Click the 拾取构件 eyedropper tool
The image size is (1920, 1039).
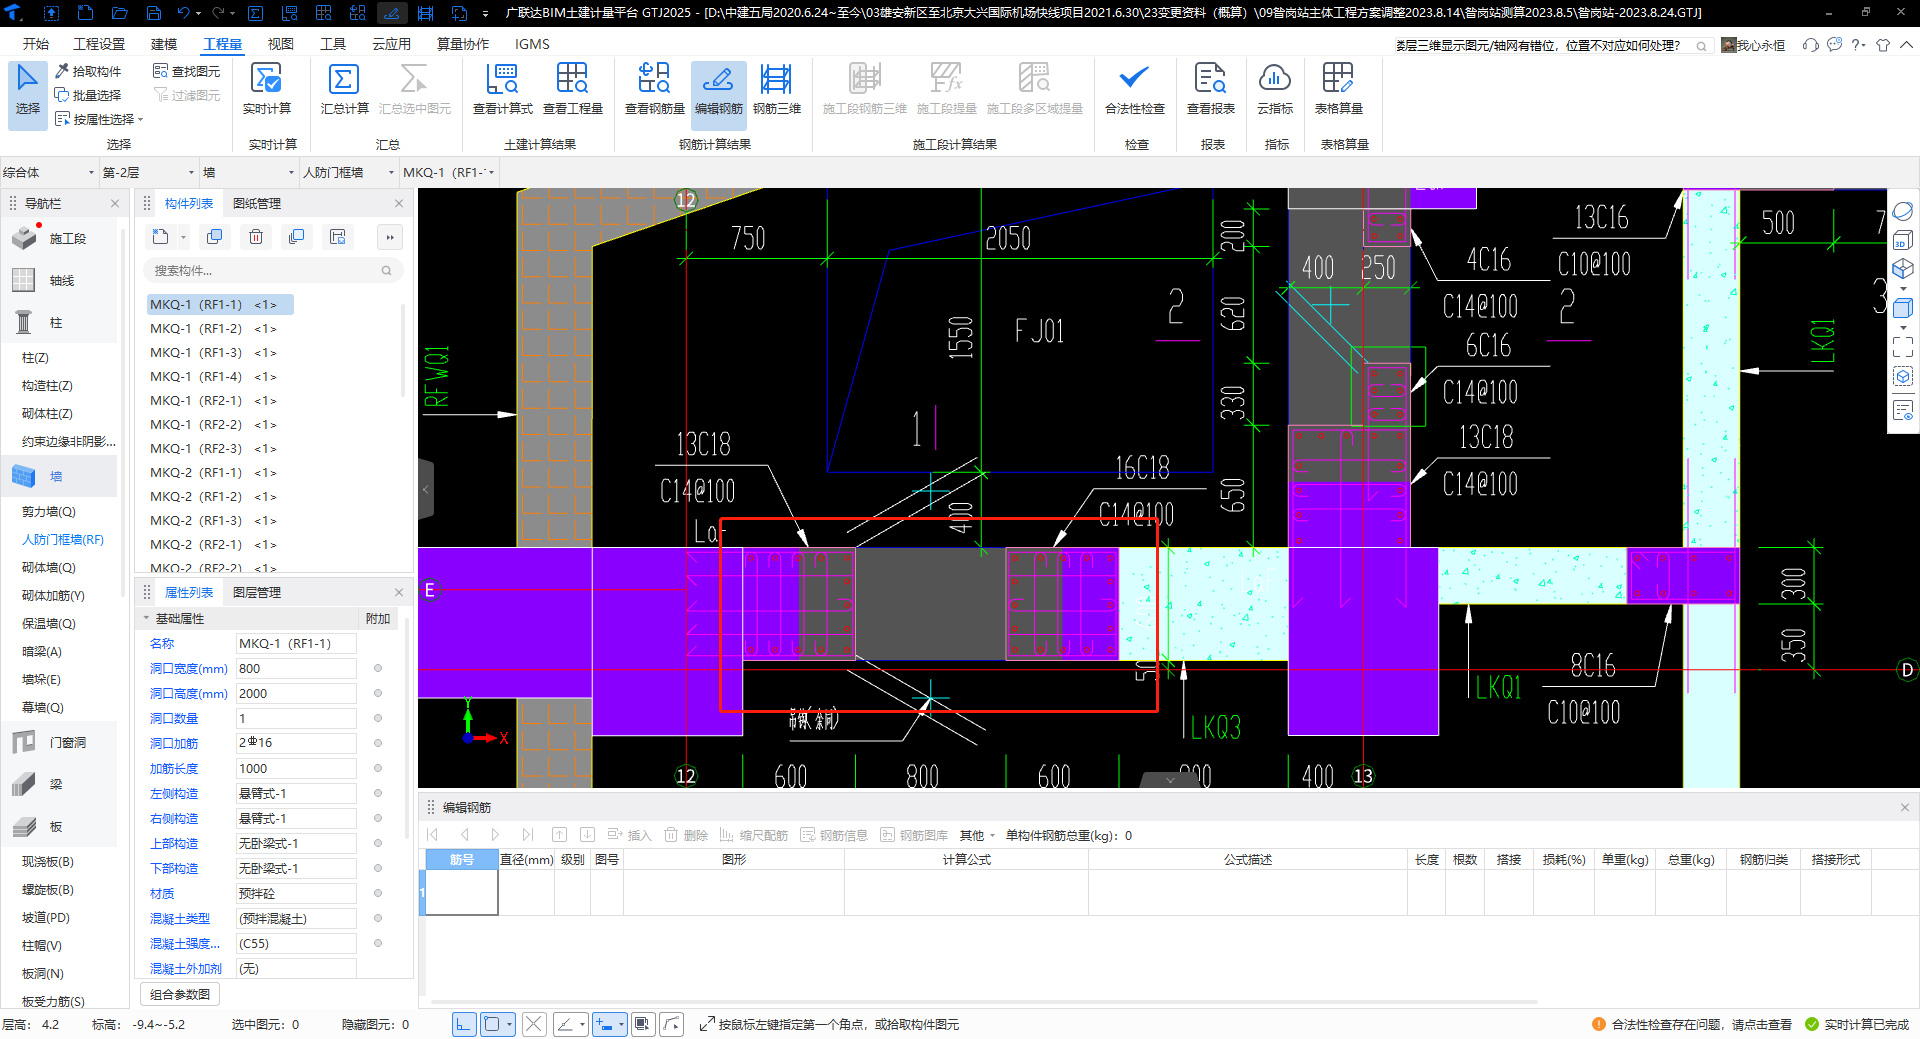pos(88,71)
